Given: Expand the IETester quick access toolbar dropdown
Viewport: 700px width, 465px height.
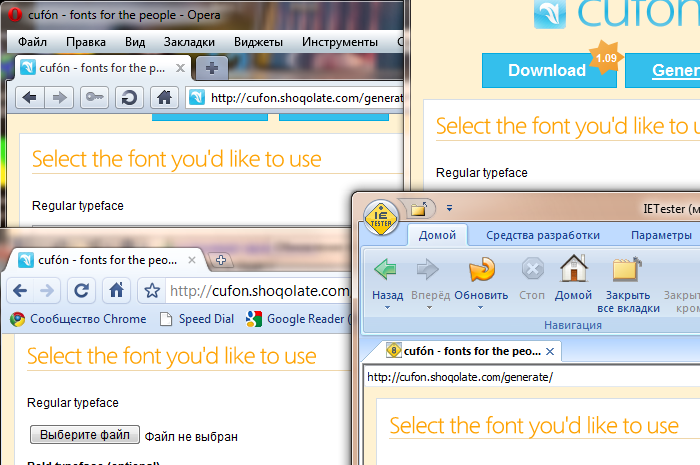Looking at the screenshot, I should click(450, 208).
